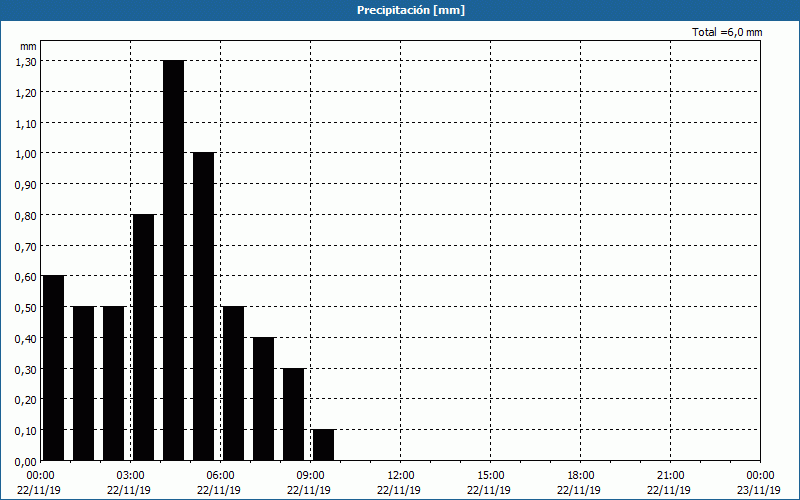Select the 0,80 y-axis label
Viewport: 800px width, 500px height.
click(26, 216)
